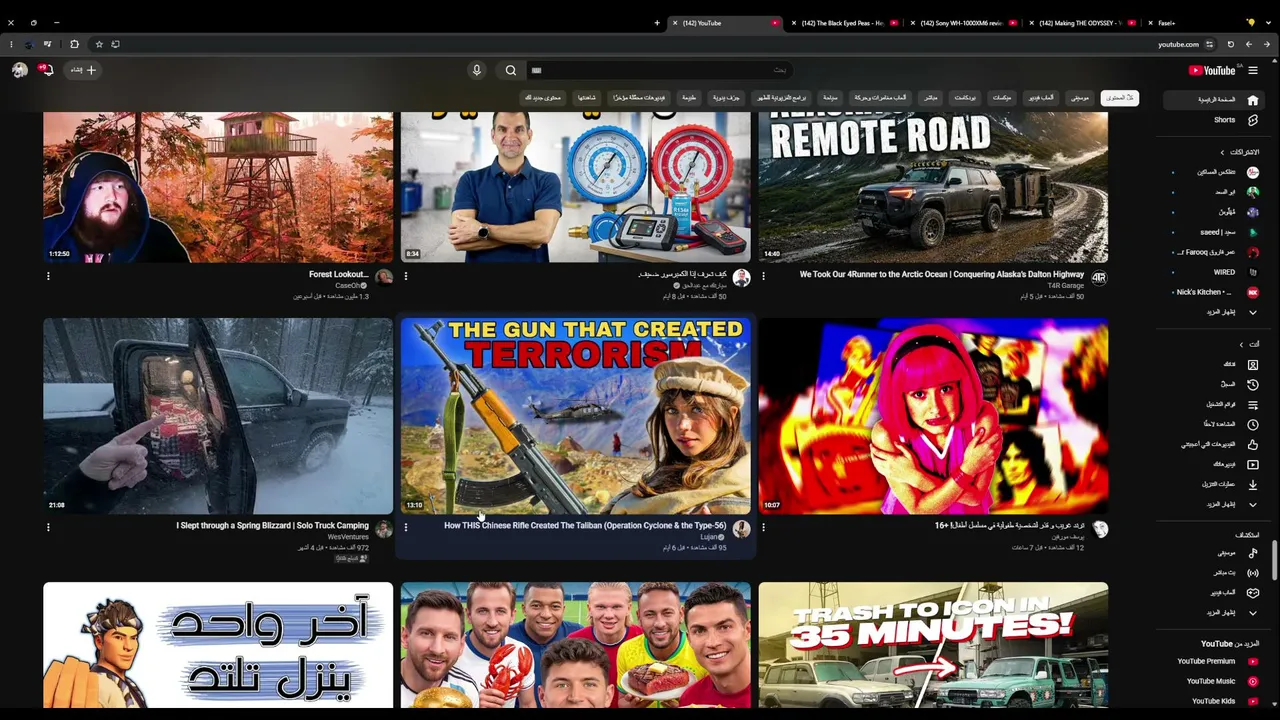Select the All content filter chip

coord(1119,98)
